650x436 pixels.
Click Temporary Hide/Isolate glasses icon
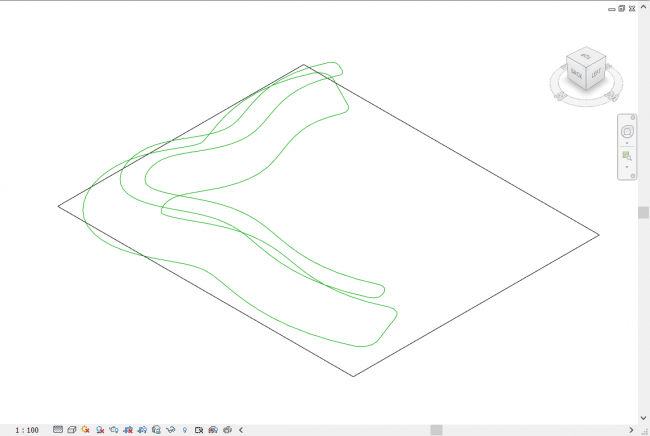(171, 430)
